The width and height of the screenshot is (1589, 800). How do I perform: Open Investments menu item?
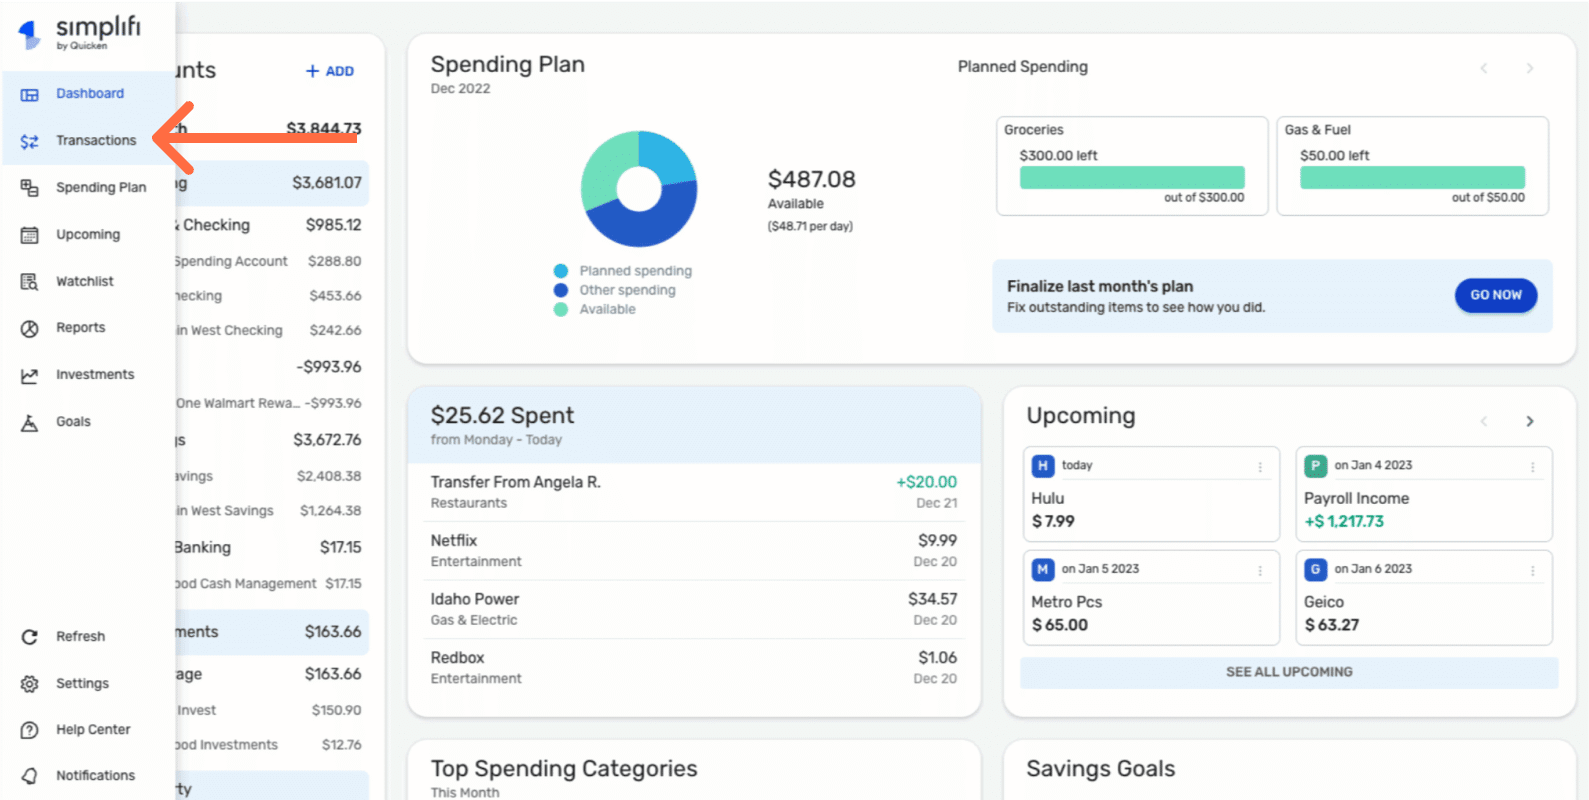95,375
